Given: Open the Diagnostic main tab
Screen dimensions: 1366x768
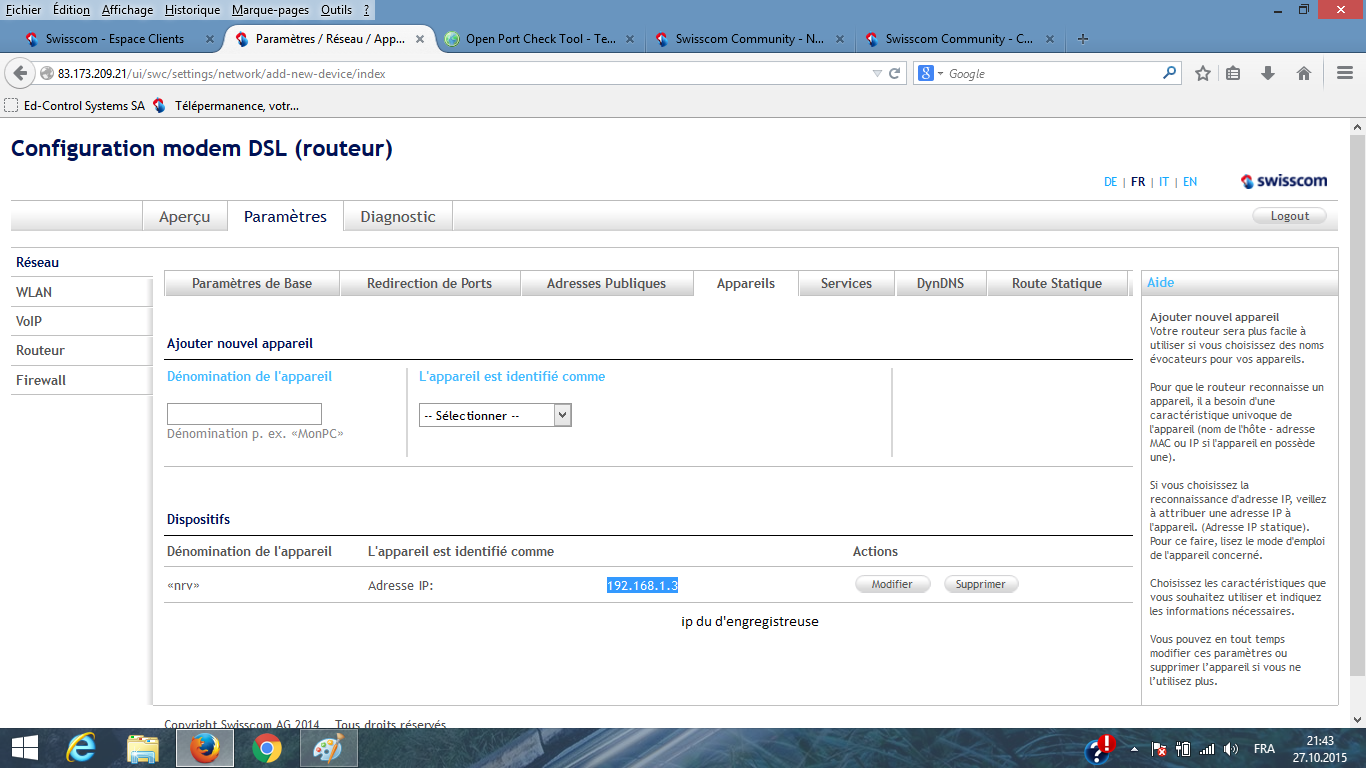Looking at the screenshot, I should coord(398,216).
